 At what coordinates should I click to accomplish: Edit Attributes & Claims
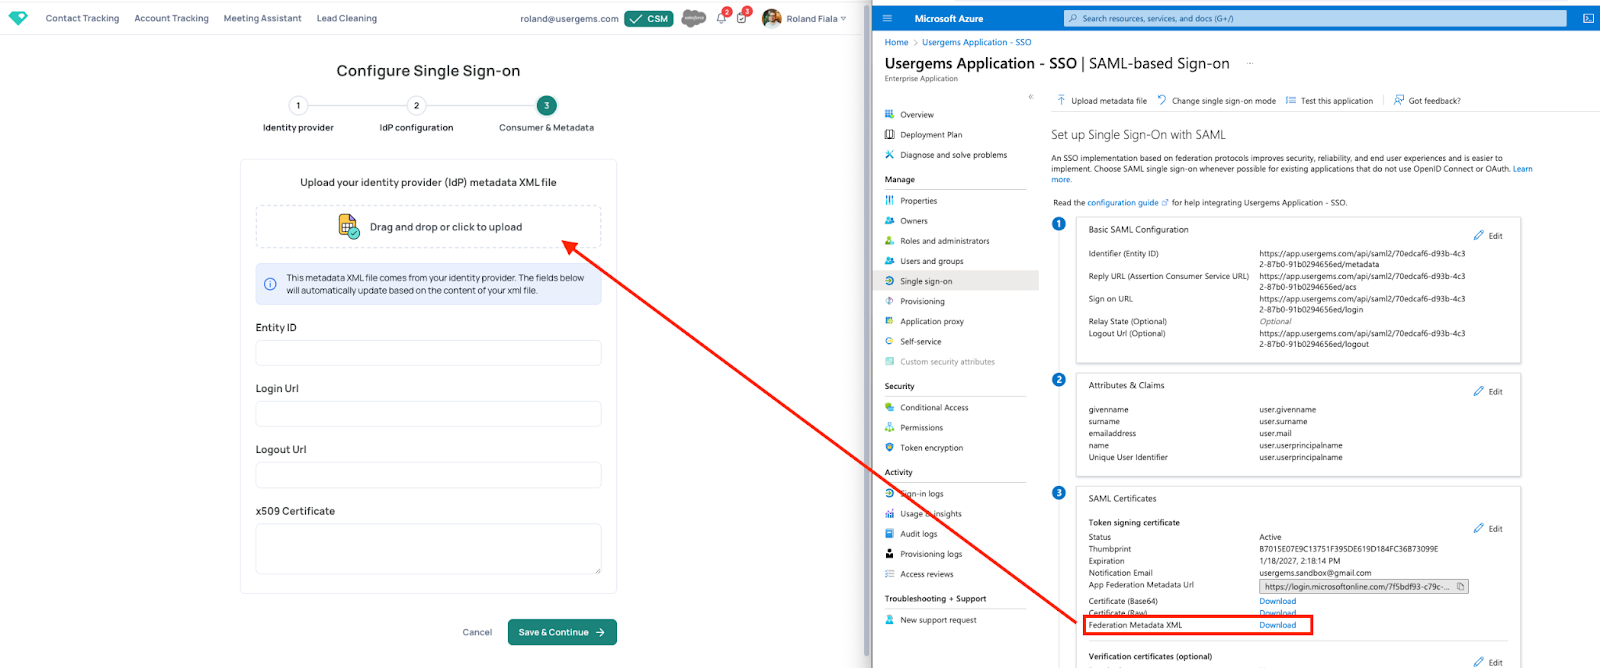pyautogui.click(x=1488, y=391)
